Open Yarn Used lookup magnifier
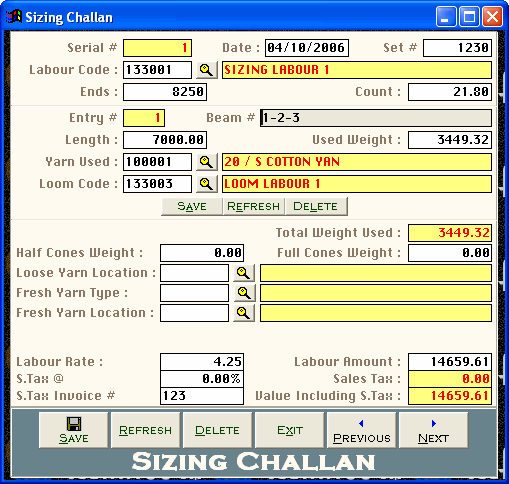 pos(207,162)
